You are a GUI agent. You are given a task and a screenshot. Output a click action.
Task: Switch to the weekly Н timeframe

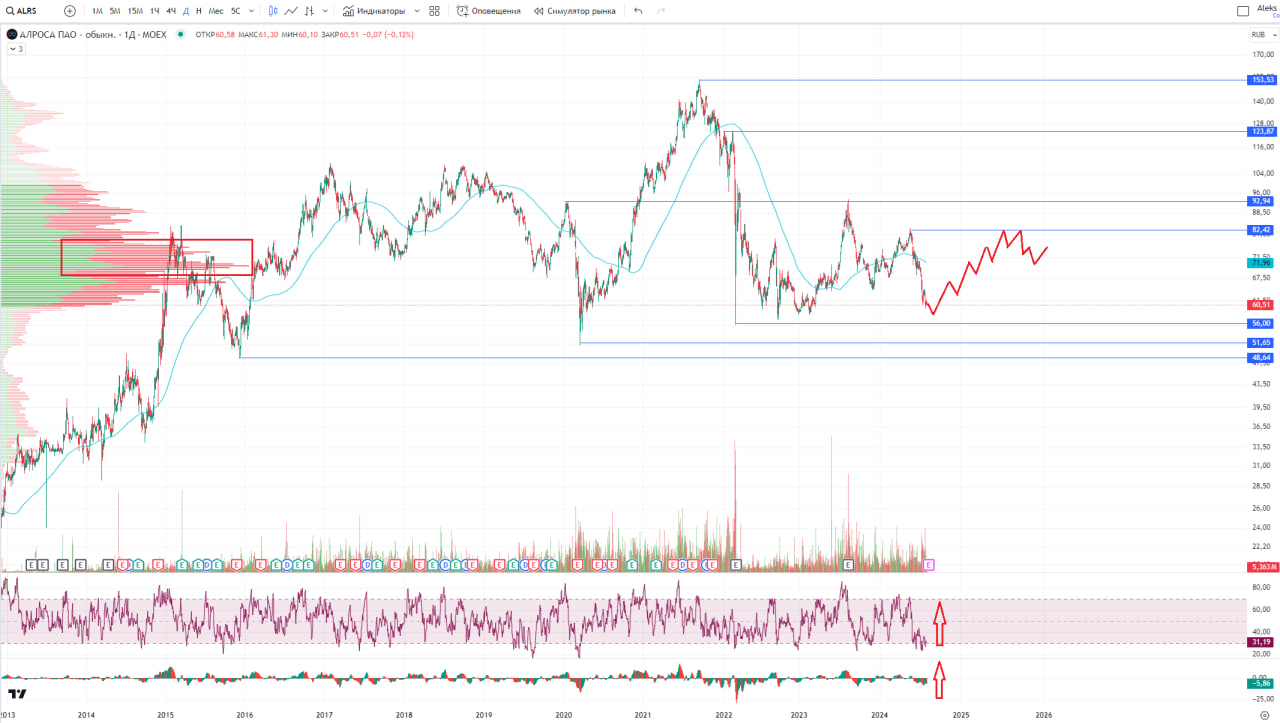pos(198,11)
